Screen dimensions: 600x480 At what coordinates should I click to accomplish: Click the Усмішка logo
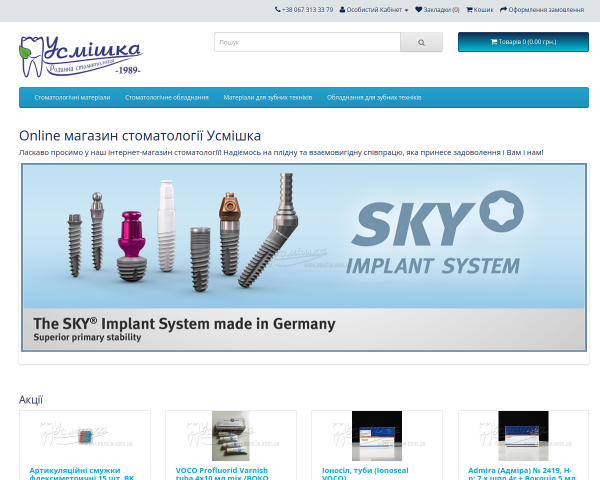(x=81, y=56)
